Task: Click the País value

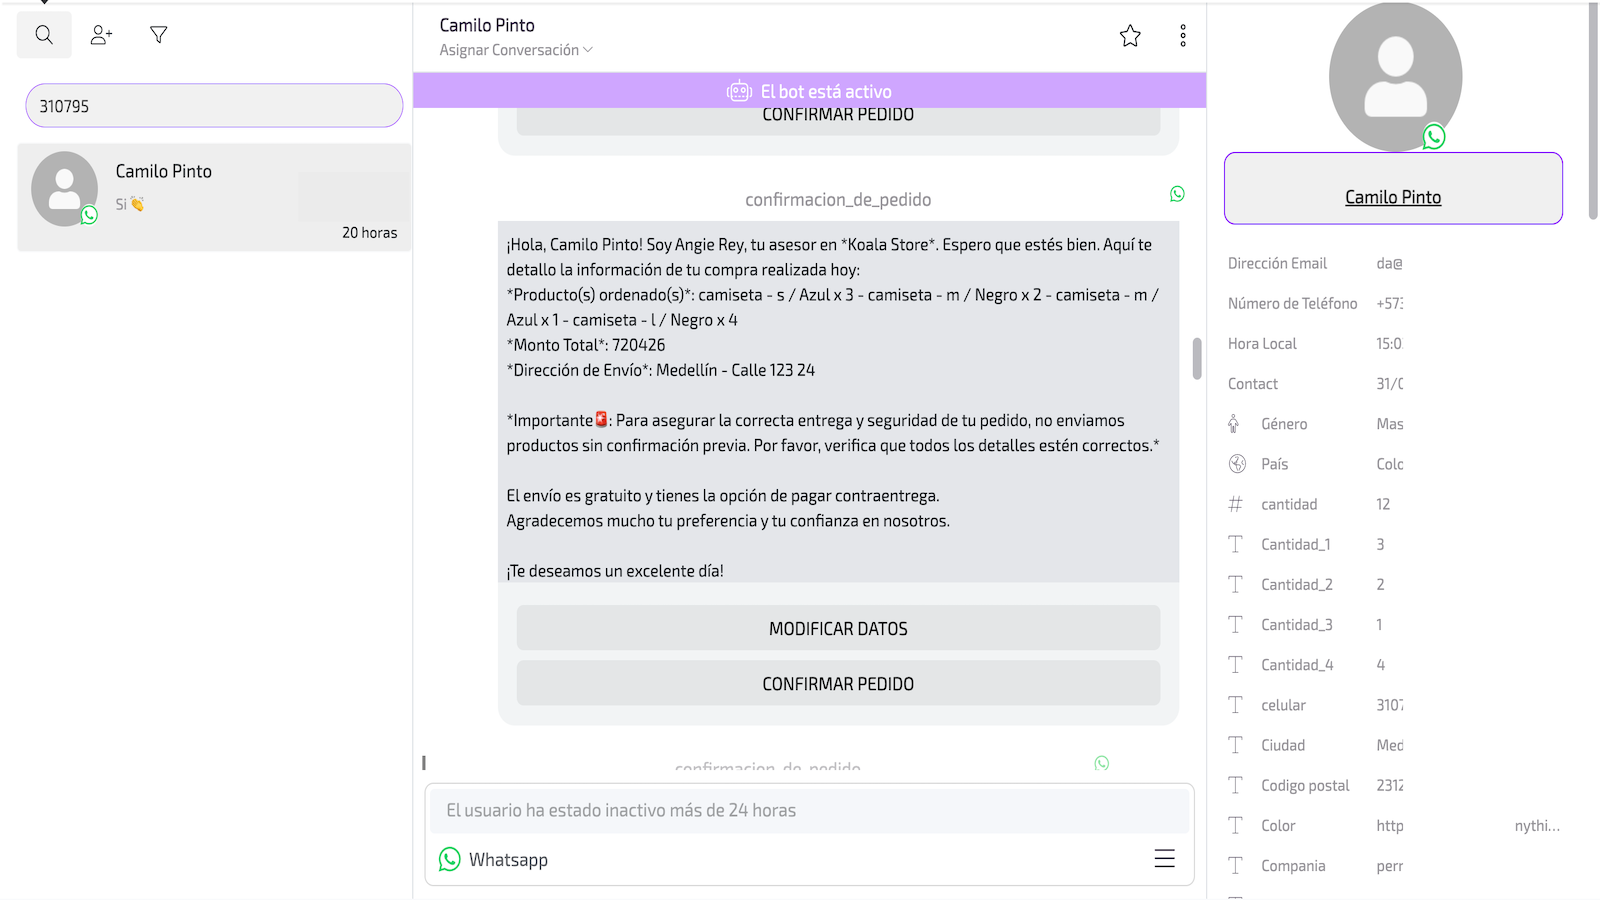Action: [1389, 464]
